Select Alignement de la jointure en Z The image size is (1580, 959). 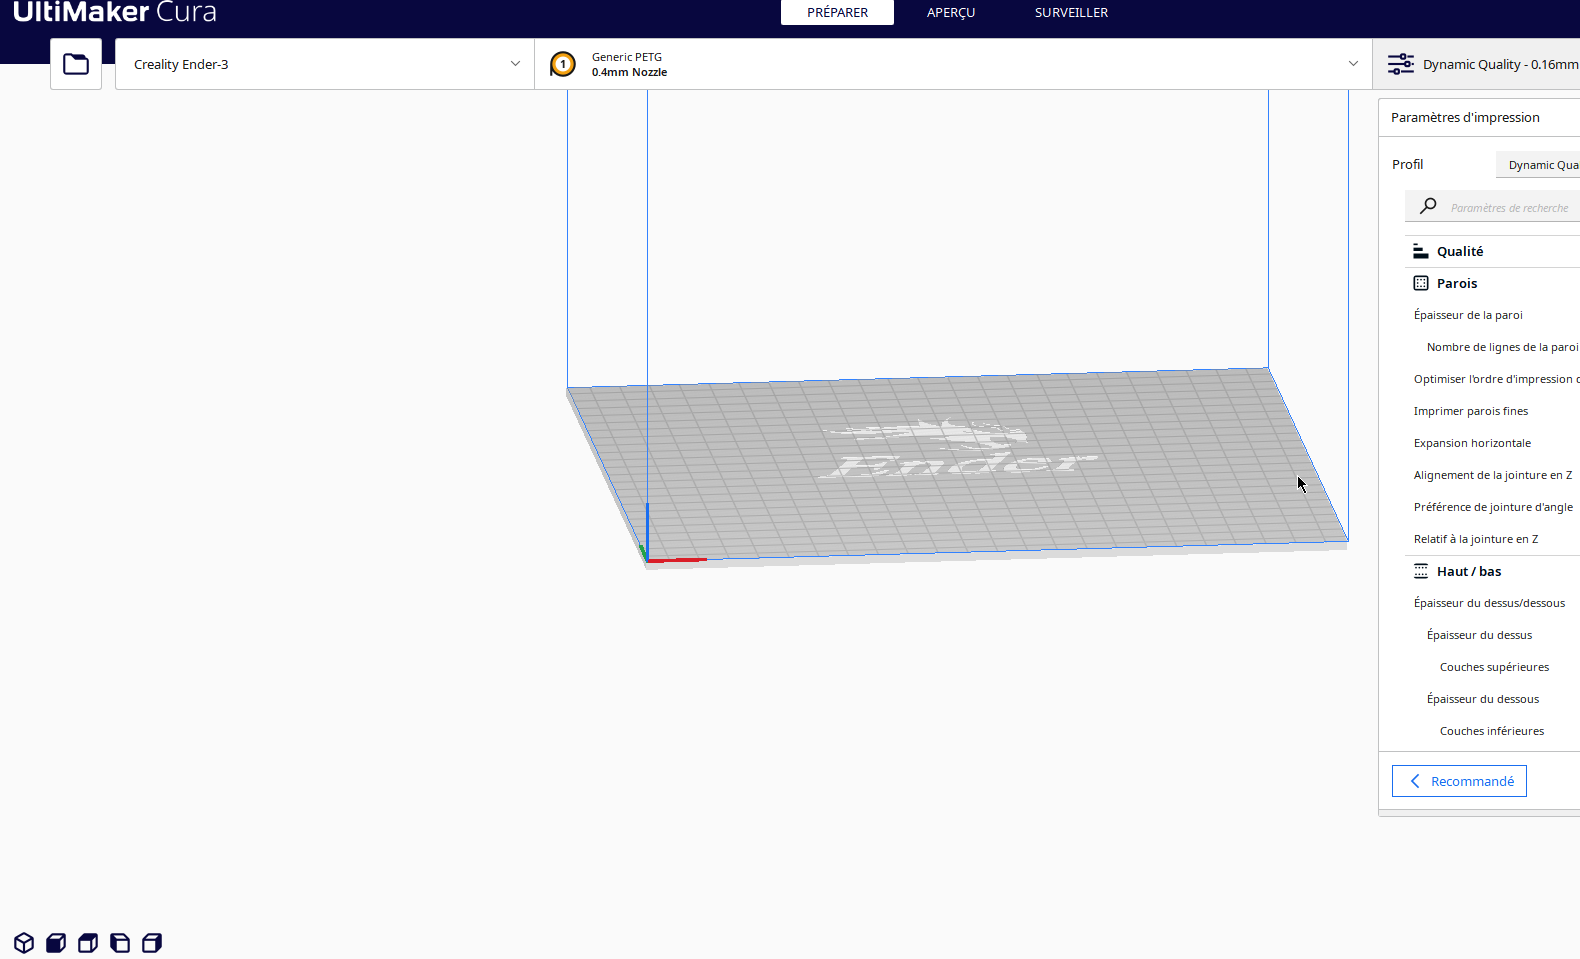1493,475
